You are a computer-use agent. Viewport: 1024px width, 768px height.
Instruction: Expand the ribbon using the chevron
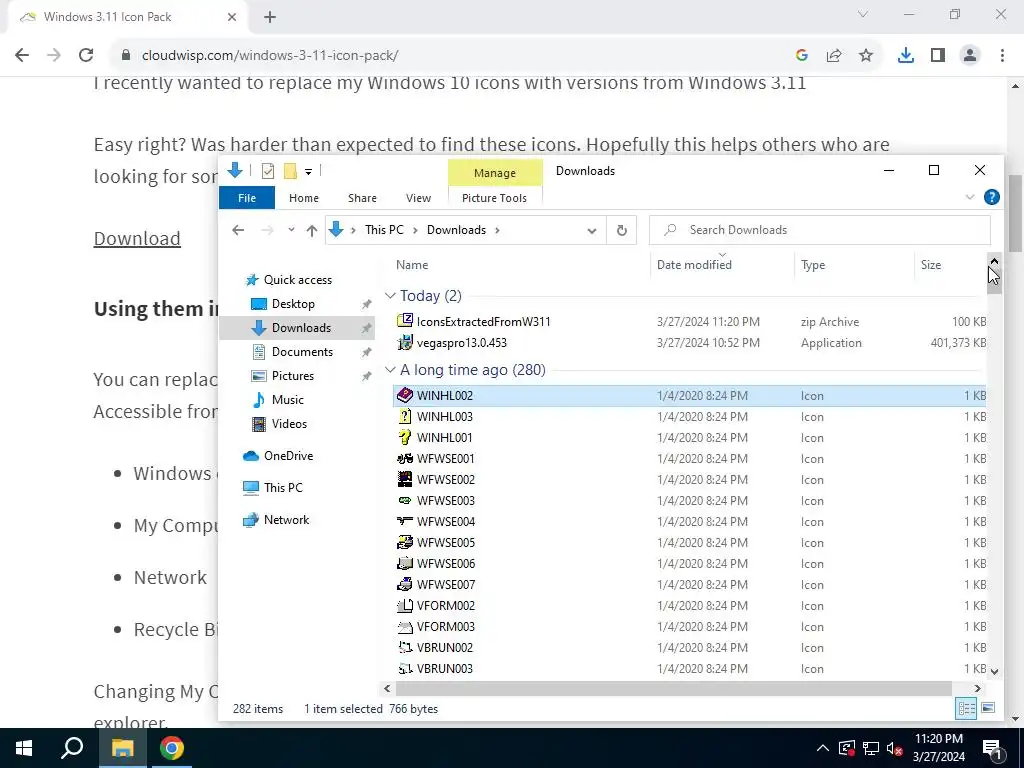pyautogui.click(x=970, y=197)
